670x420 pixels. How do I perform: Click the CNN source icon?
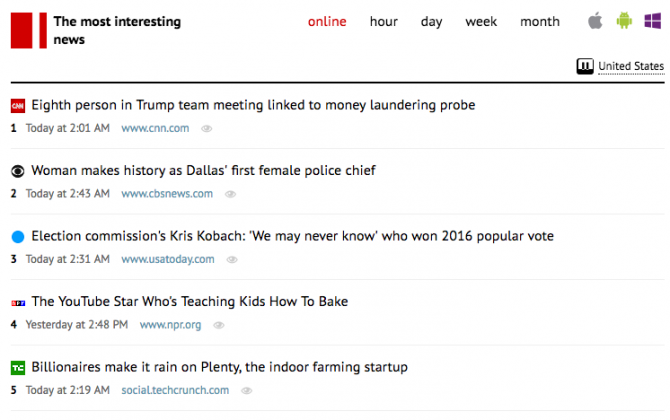(x=17, y=105)
